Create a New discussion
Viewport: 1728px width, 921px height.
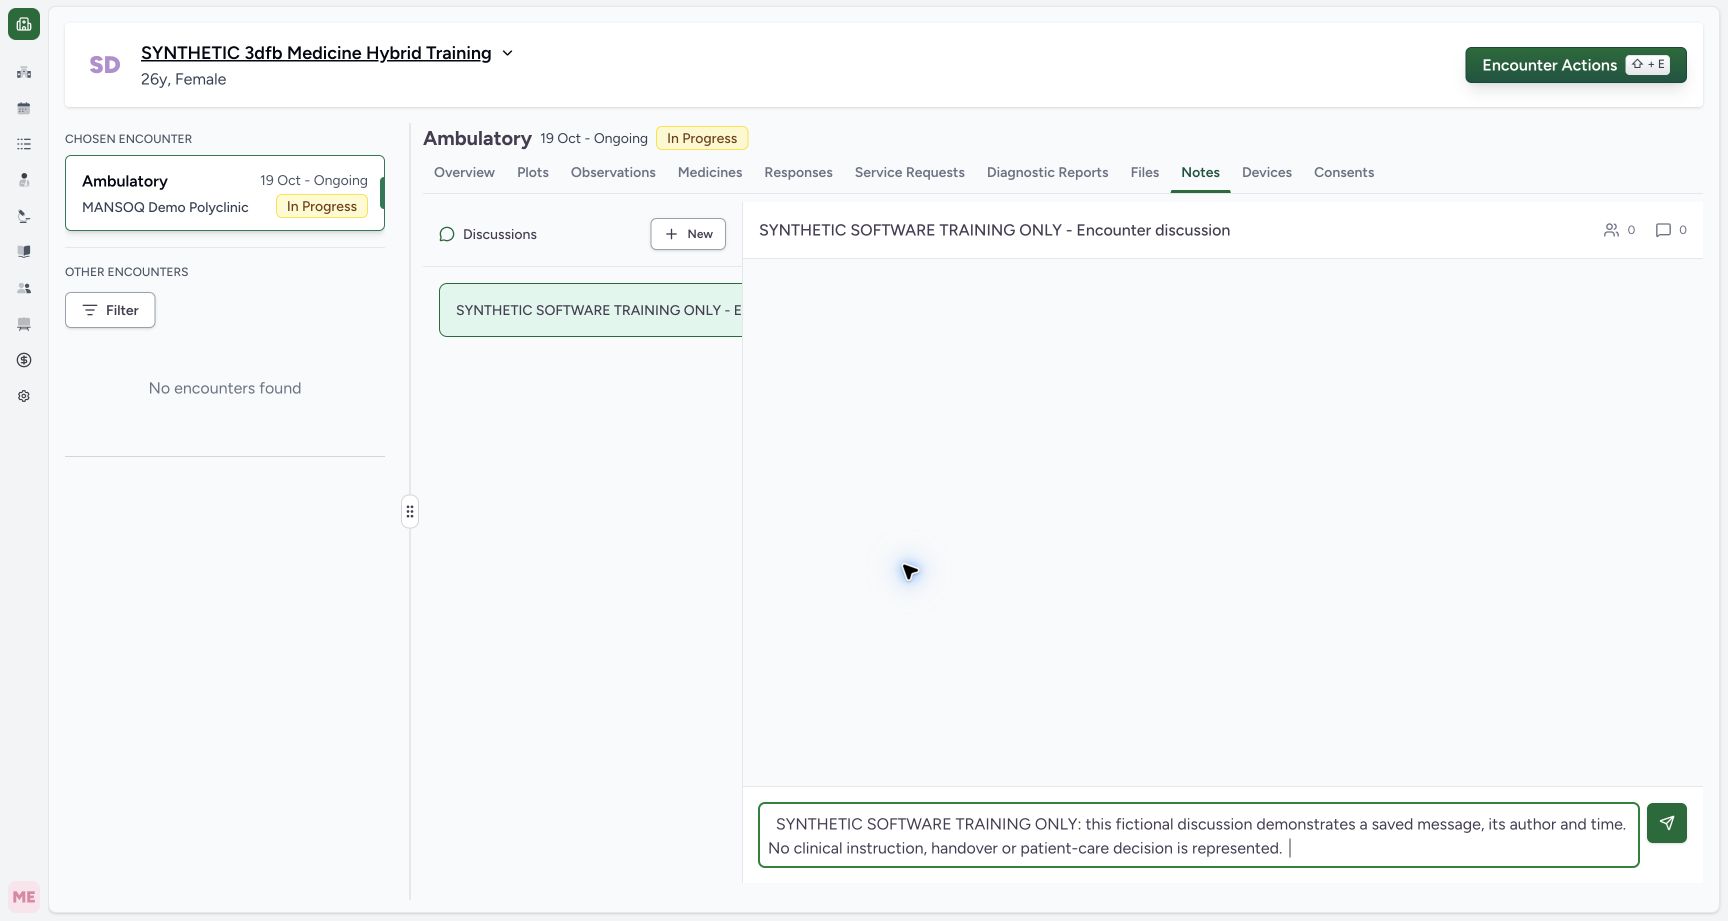(688, 234)
